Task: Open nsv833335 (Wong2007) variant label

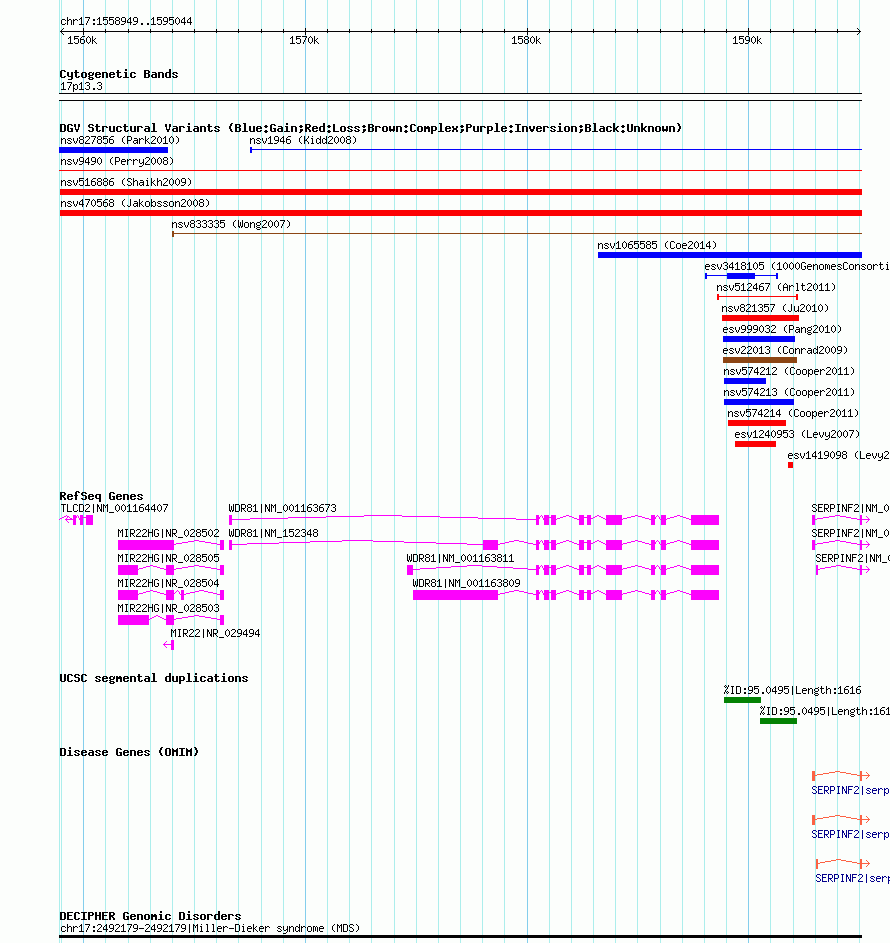Action: (231, 224)
